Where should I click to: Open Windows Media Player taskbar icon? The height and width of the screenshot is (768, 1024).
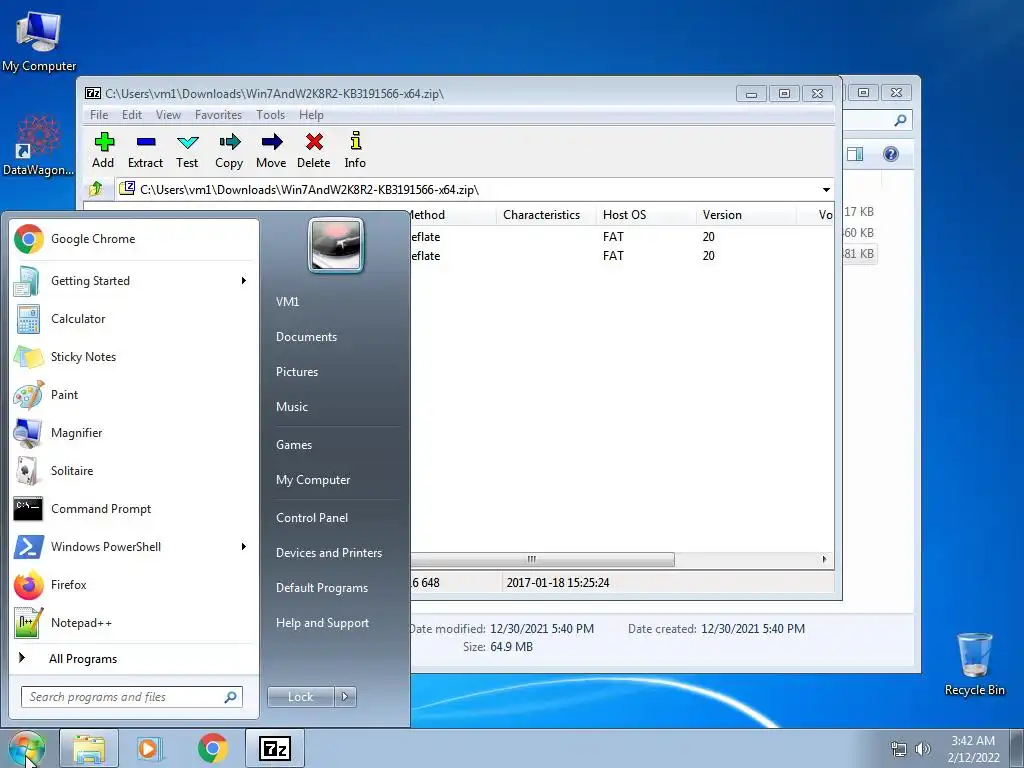[x=150, y=748]
